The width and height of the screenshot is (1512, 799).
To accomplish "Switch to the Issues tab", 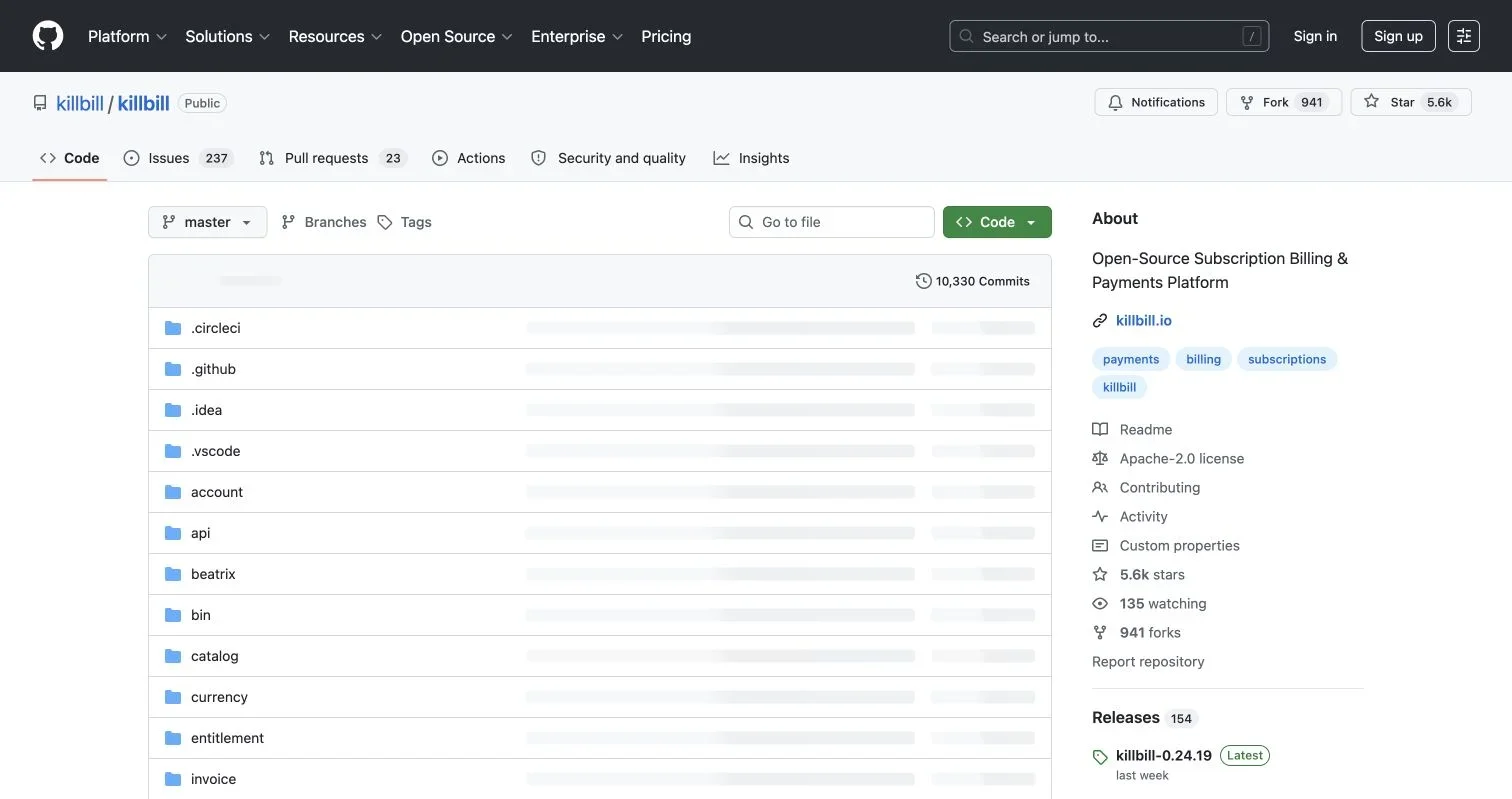I will 178,158.
